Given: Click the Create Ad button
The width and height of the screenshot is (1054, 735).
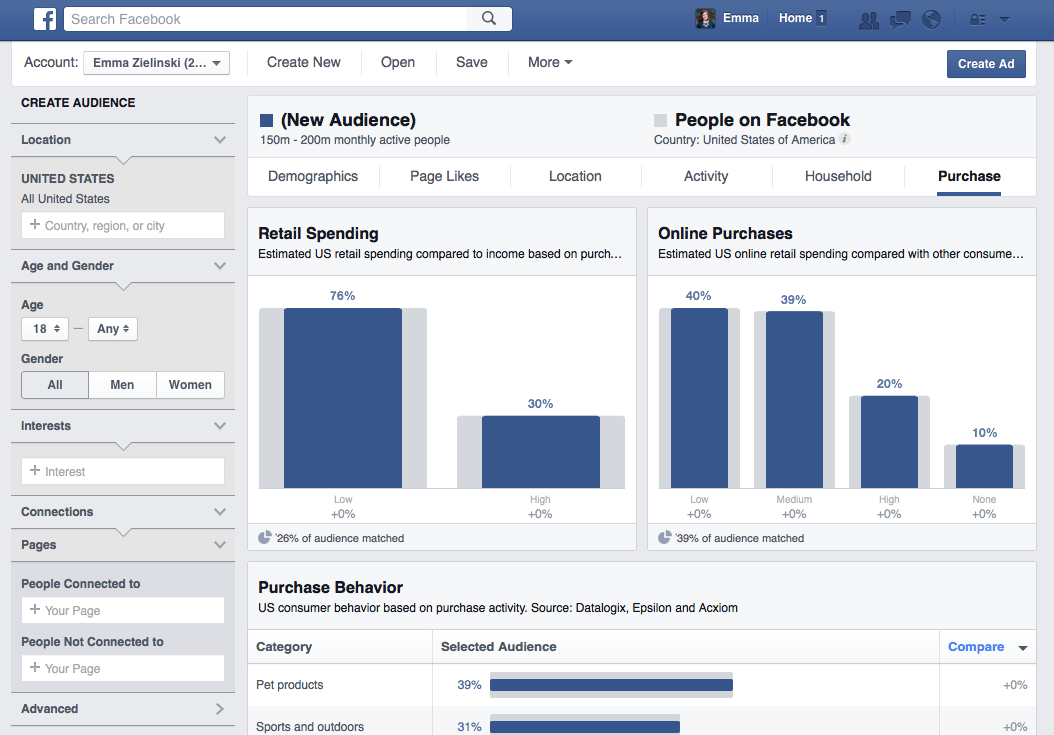Looking at the screenshot, I should 986,64.
